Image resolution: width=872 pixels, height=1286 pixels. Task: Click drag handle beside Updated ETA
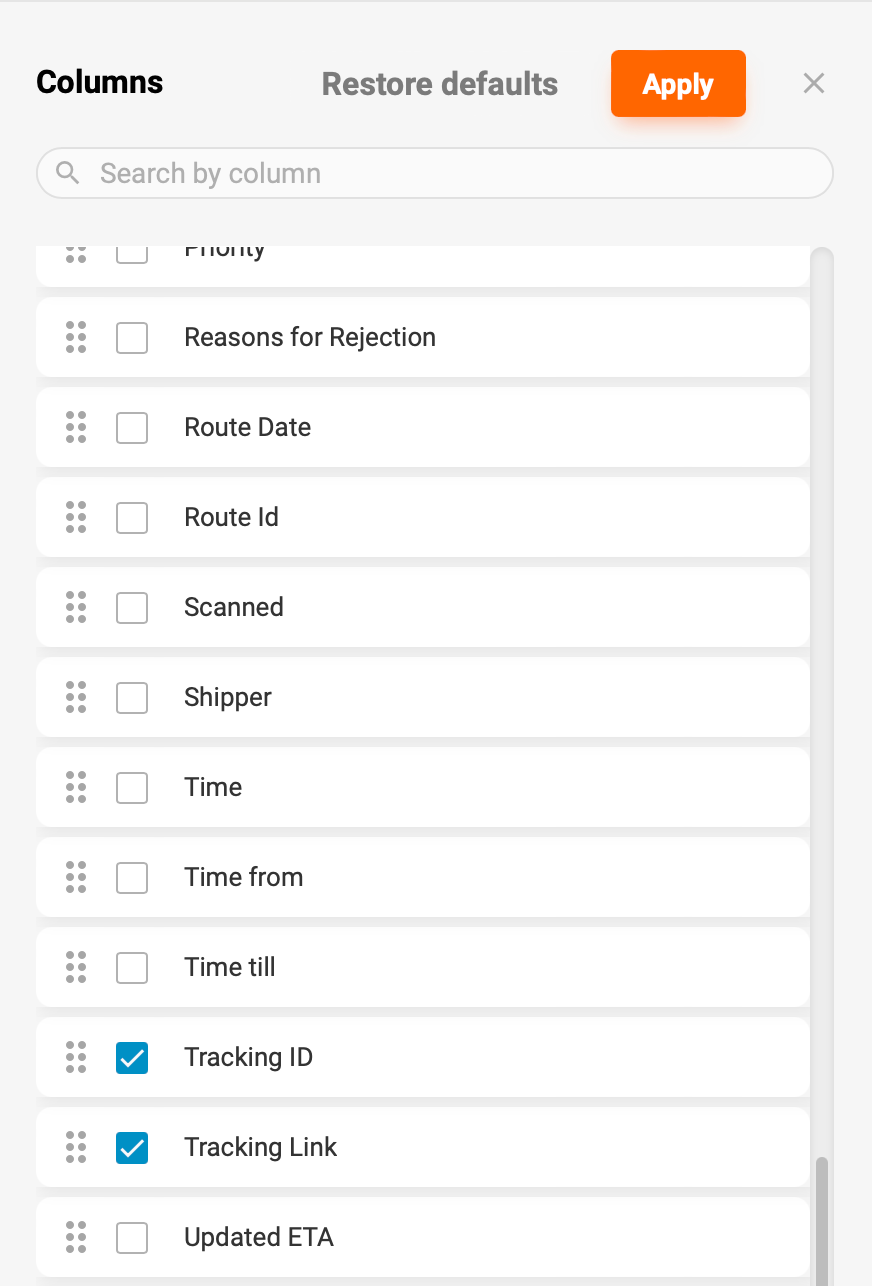pos(76,1238)
